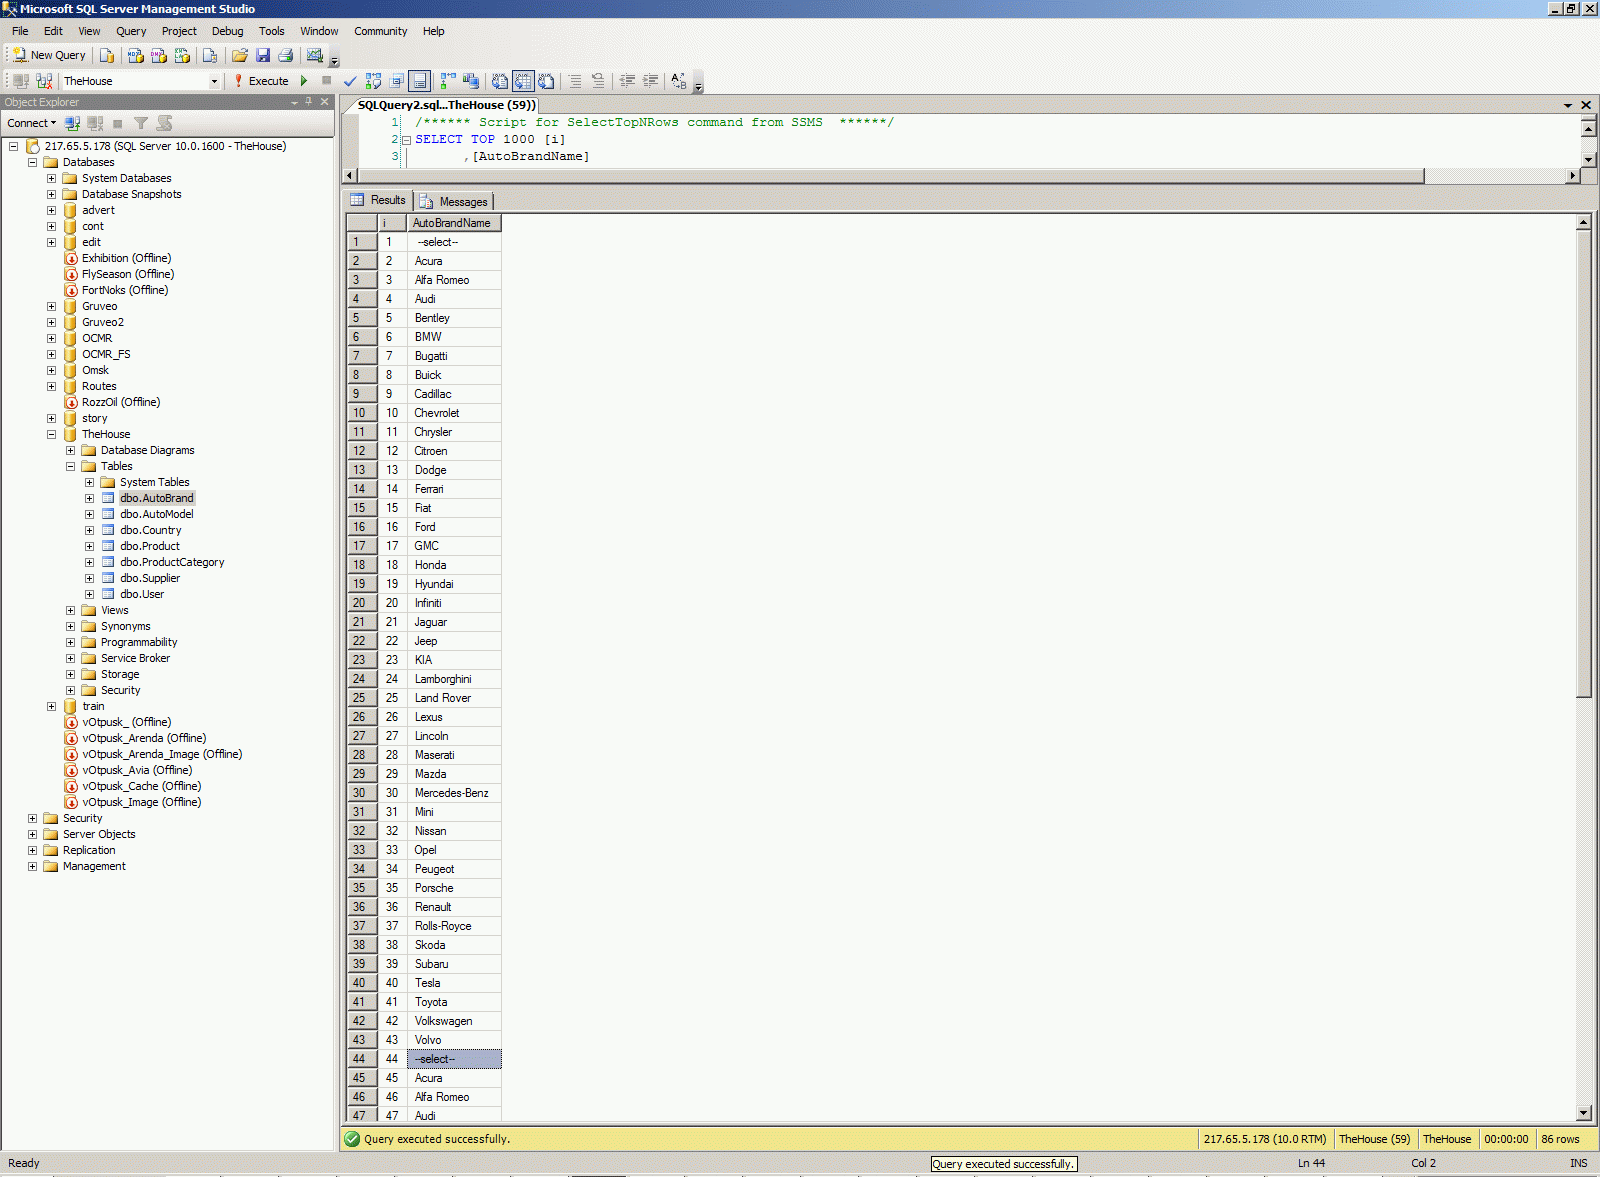Image resolution: width=1600 pixels, height=1177 pixels.
Task: Open the Query menu
Action: (131, 31)
